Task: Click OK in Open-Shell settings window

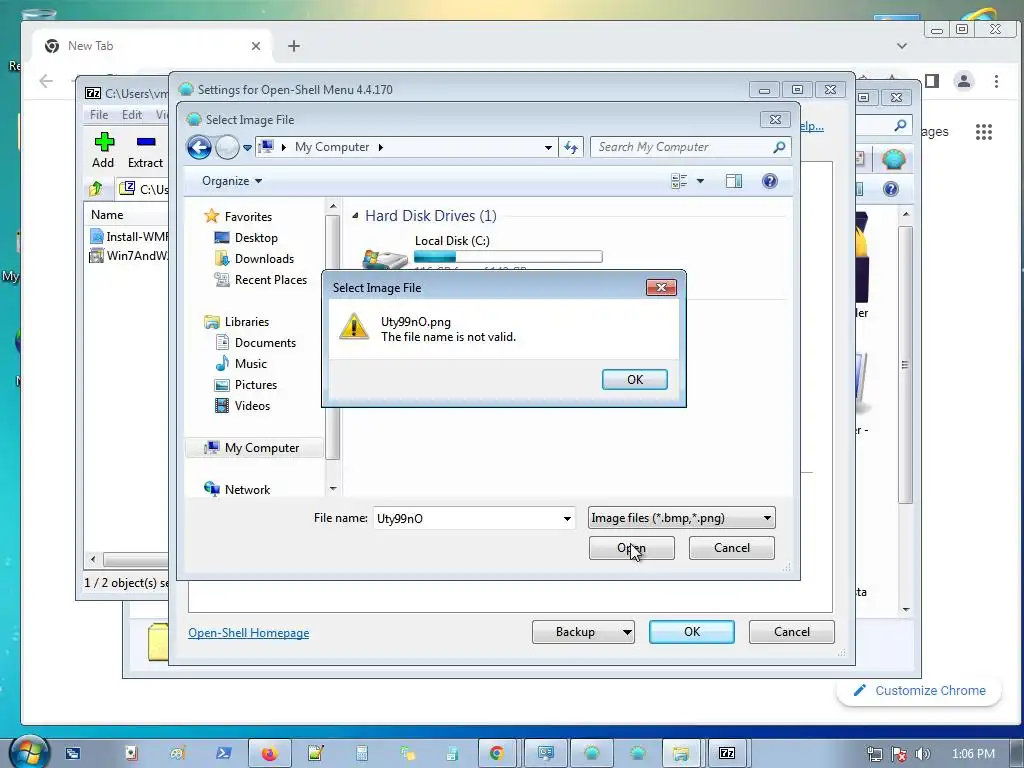Action: [692, 632]
